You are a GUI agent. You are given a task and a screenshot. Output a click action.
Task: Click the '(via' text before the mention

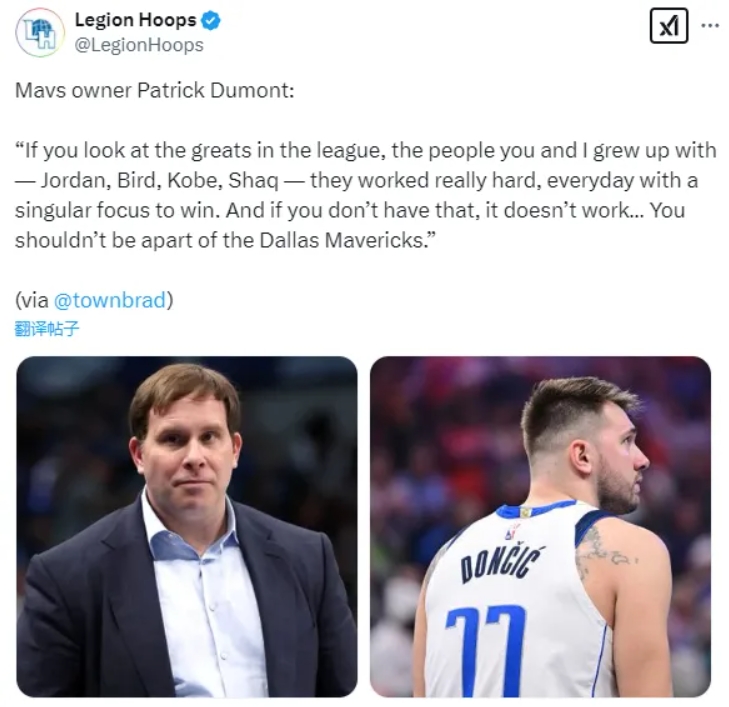coord(32,300)
